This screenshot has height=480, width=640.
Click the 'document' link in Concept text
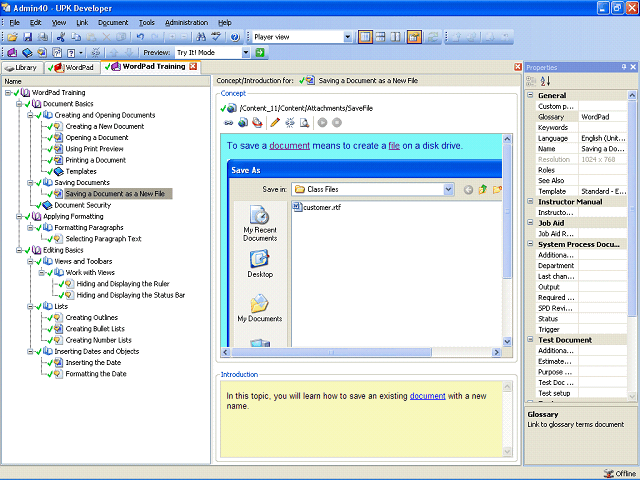coord(289,146)
